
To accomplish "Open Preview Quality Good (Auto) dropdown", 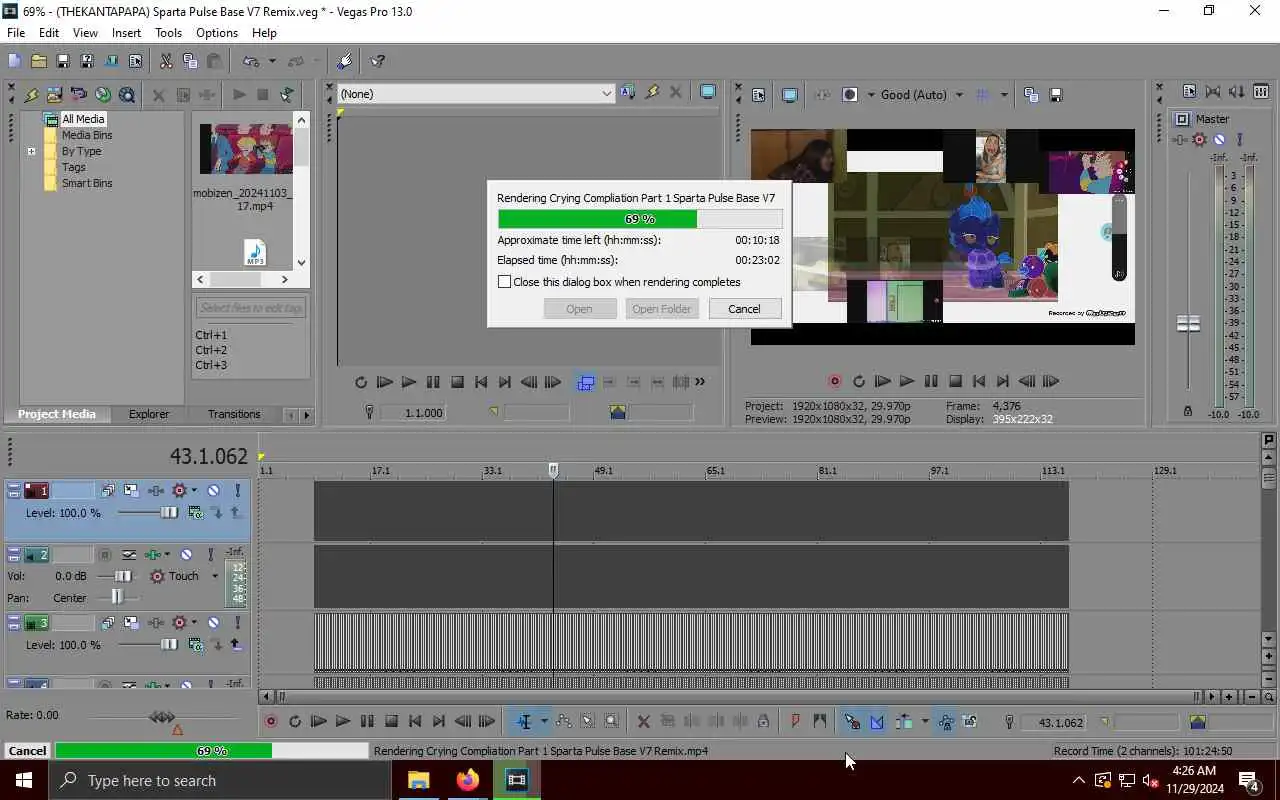I will click(x=959, y=95).
